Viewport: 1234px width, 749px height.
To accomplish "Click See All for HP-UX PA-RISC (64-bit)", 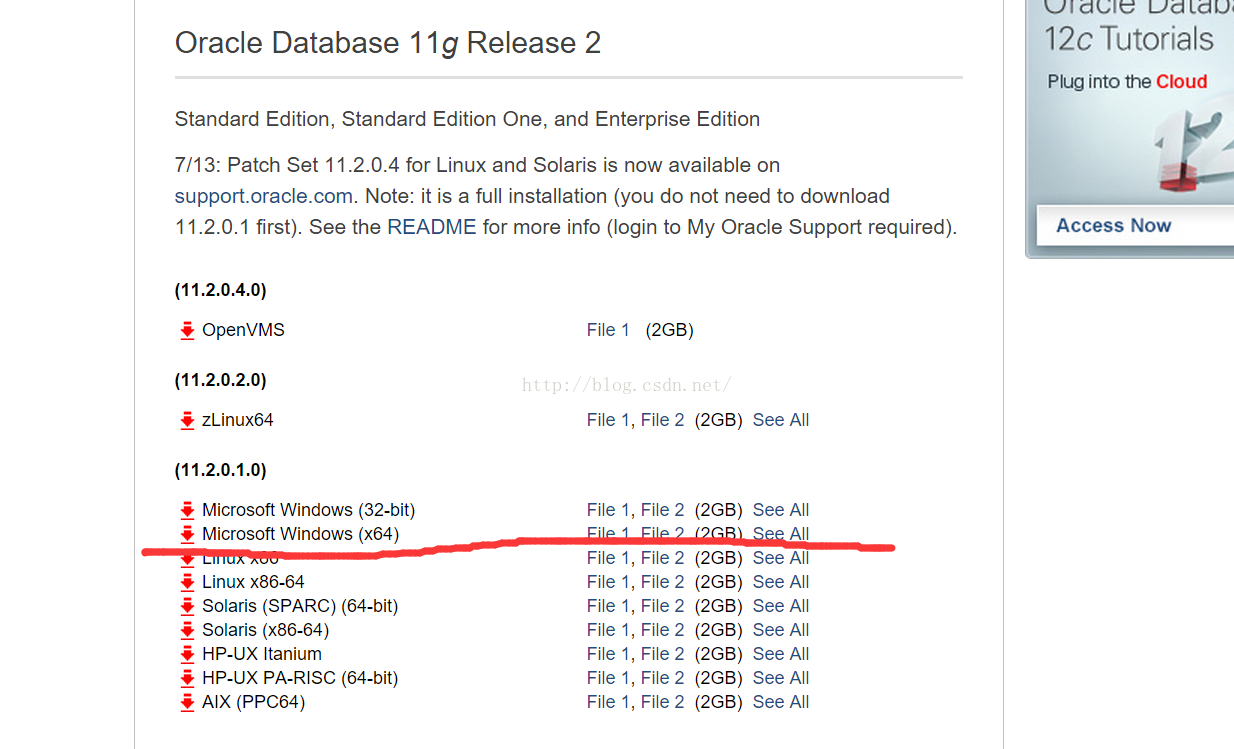I will click(x=781, y=678).
